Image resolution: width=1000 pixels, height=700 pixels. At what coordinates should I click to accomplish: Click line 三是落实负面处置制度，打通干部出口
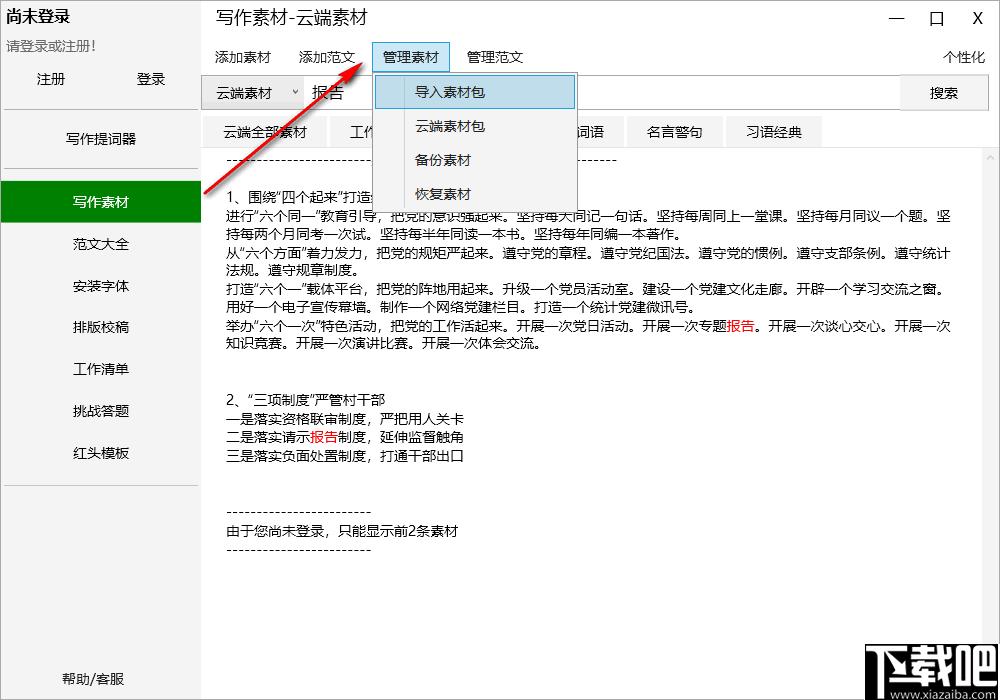click(344, 456)
